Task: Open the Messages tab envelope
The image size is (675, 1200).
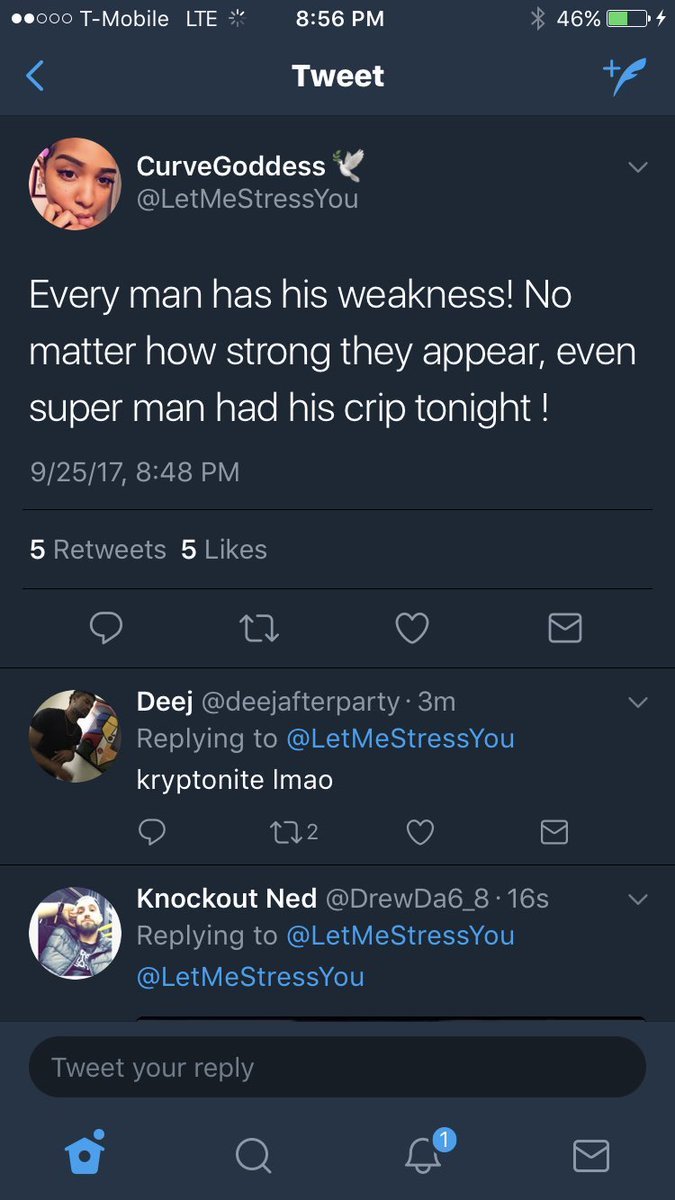Action: click(x=591, y=1155)
